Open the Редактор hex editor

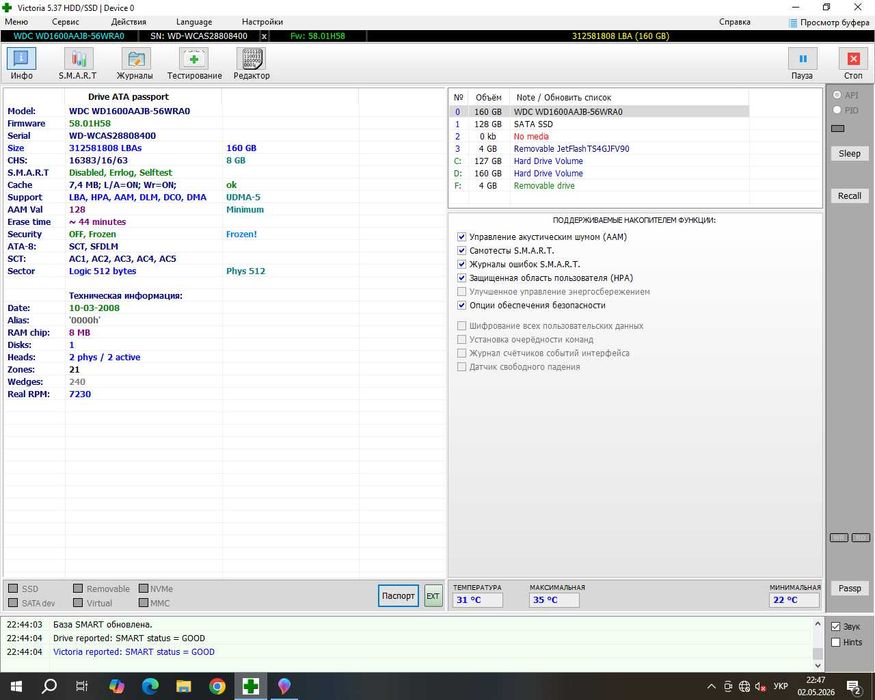tap(251, 64)
